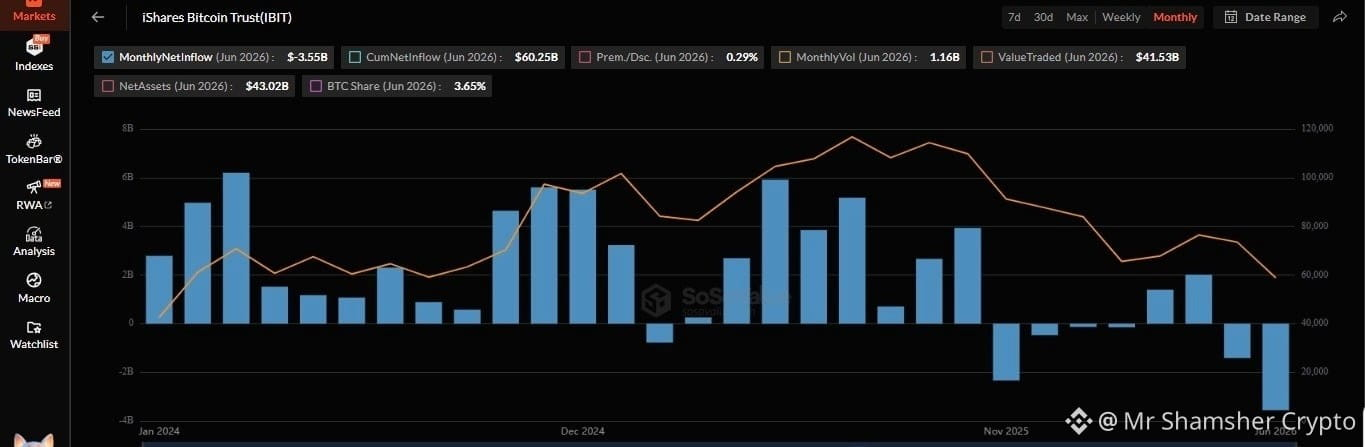Enable the Prem./Dsc. series checkbox
This screenshot has width=1365, height=447.
585,57
